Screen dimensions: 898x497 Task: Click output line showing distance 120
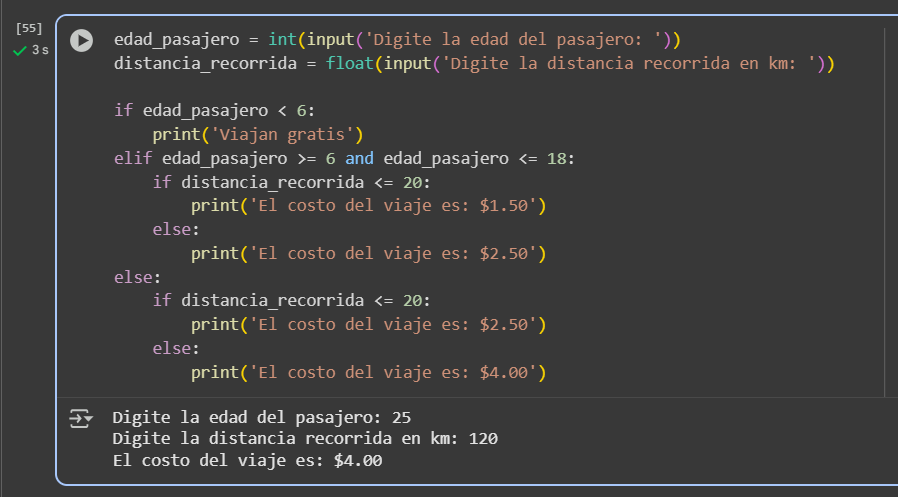tap(305, 439)
